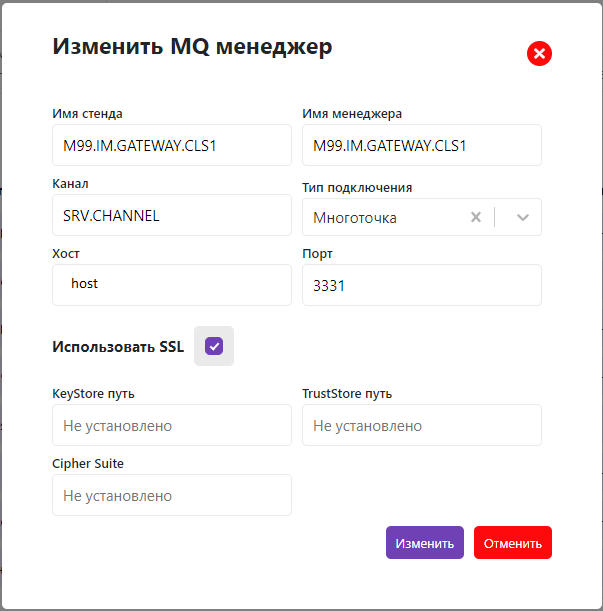Screen dimensions: 603x611
Task: Click the Cipher Suite input field
Action: click(171, 495)
